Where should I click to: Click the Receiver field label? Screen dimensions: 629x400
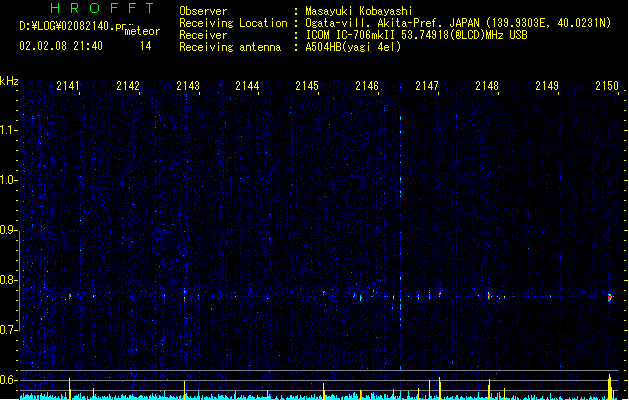tap(203, 35)
